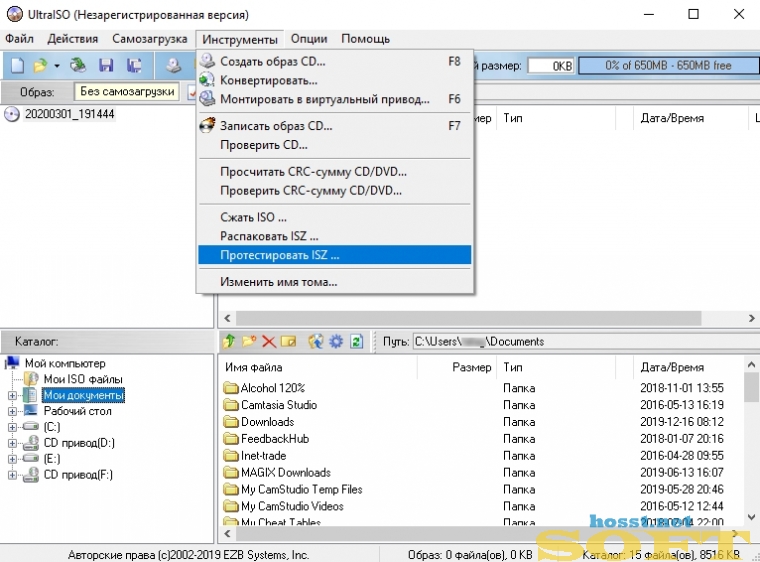Click the Up one folder icon
This screenshot has height=562, width=760.
229,341
